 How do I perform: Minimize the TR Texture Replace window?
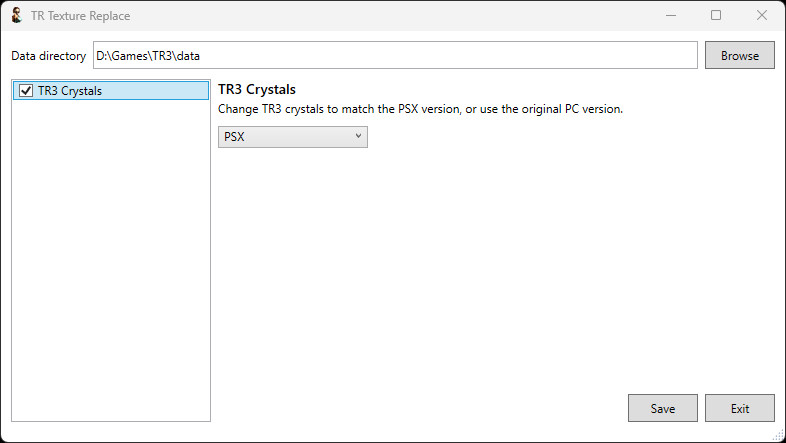pos(669,15)
